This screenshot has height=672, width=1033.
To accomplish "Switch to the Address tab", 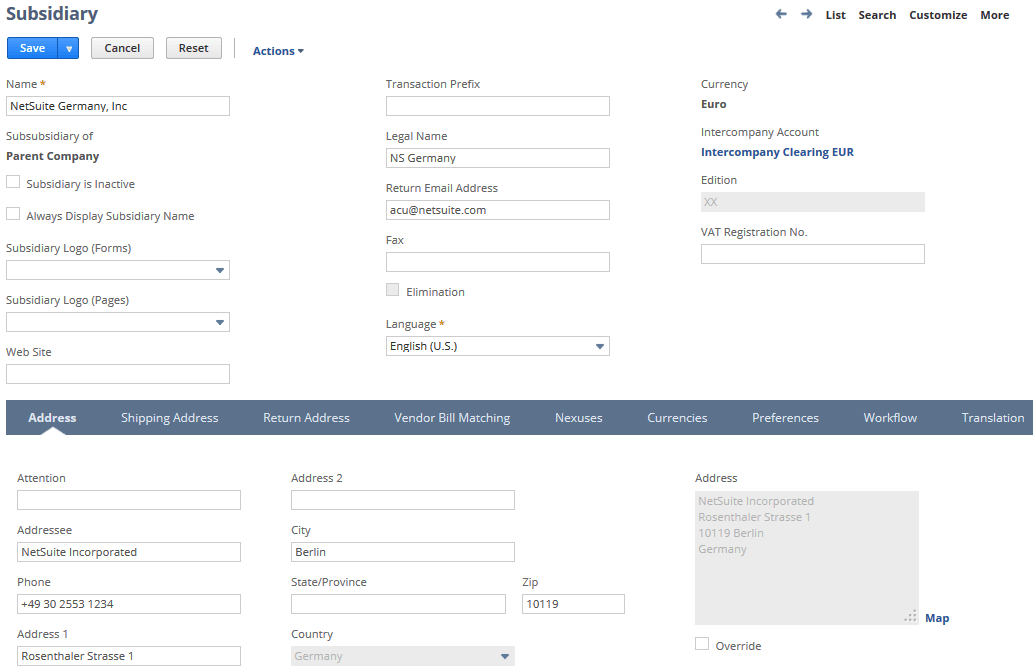I will coord(52,418).
